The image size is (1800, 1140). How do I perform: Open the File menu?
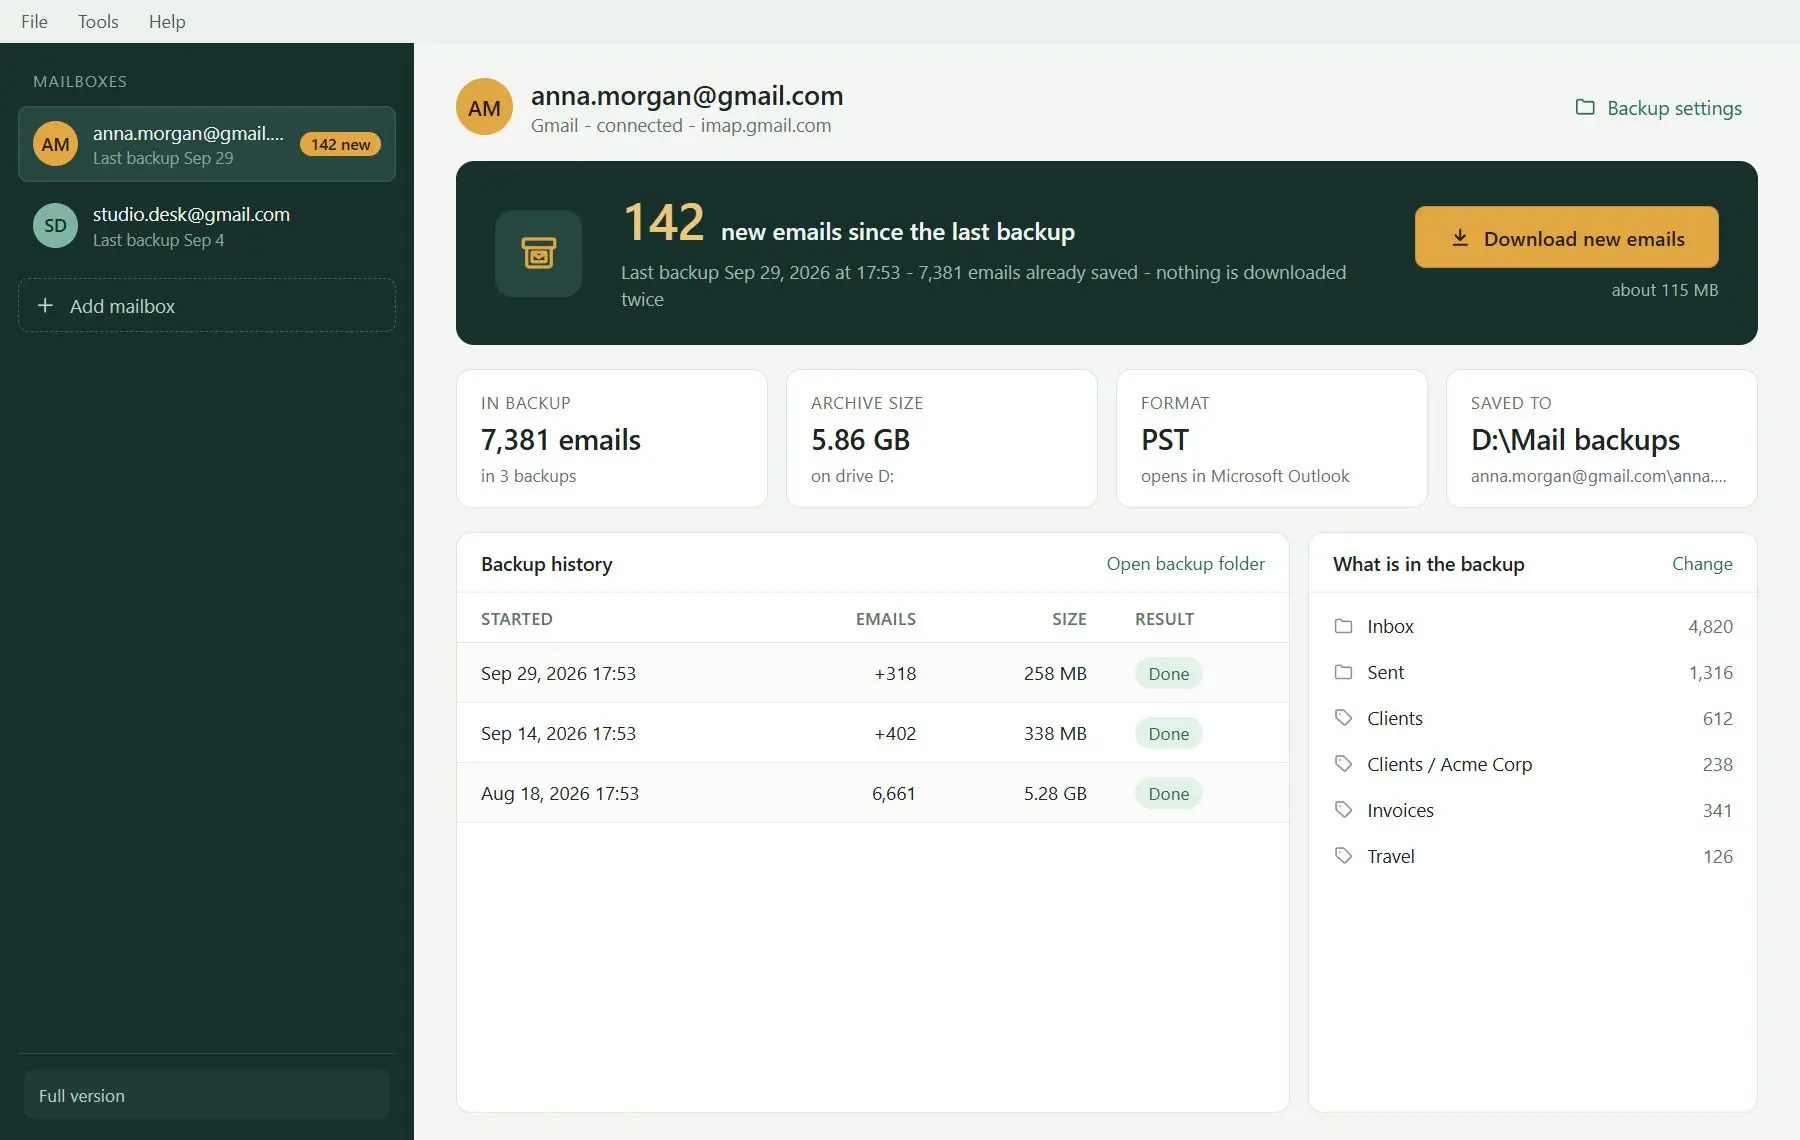point(34,21)
